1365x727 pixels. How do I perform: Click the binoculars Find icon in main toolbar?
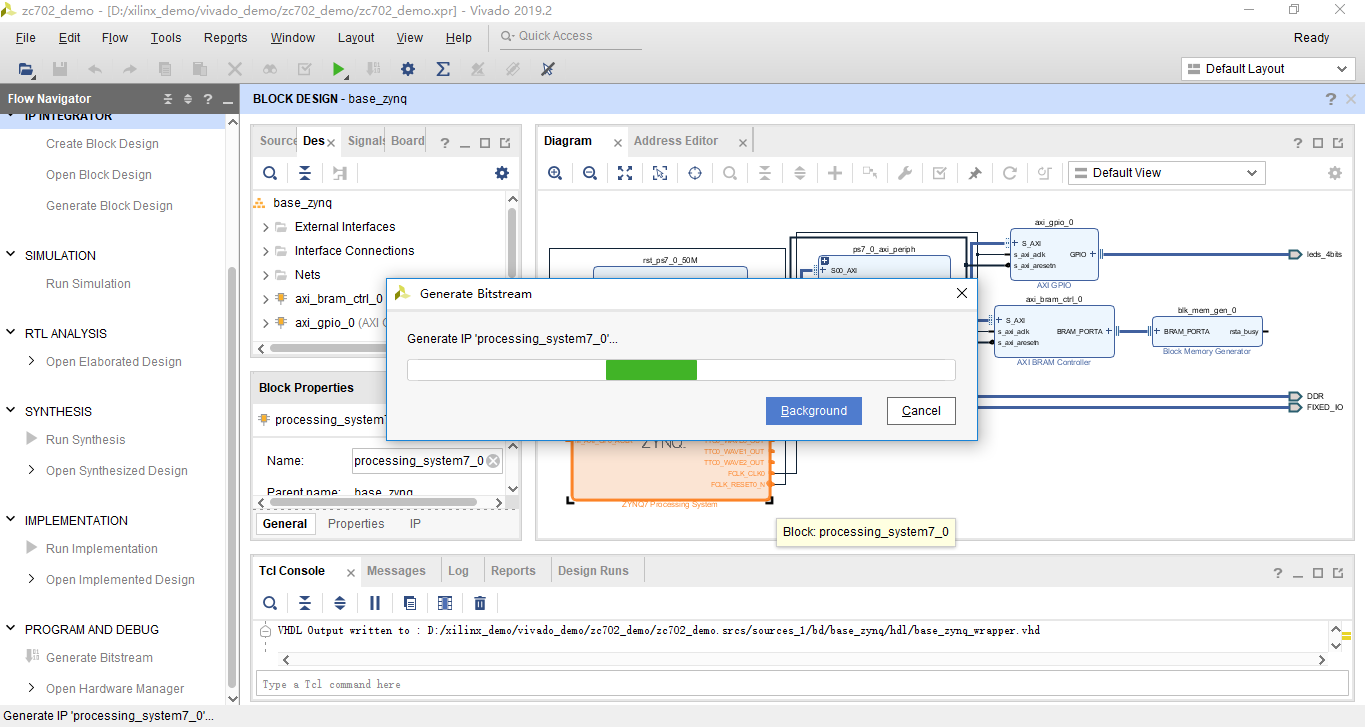[270, 69]
